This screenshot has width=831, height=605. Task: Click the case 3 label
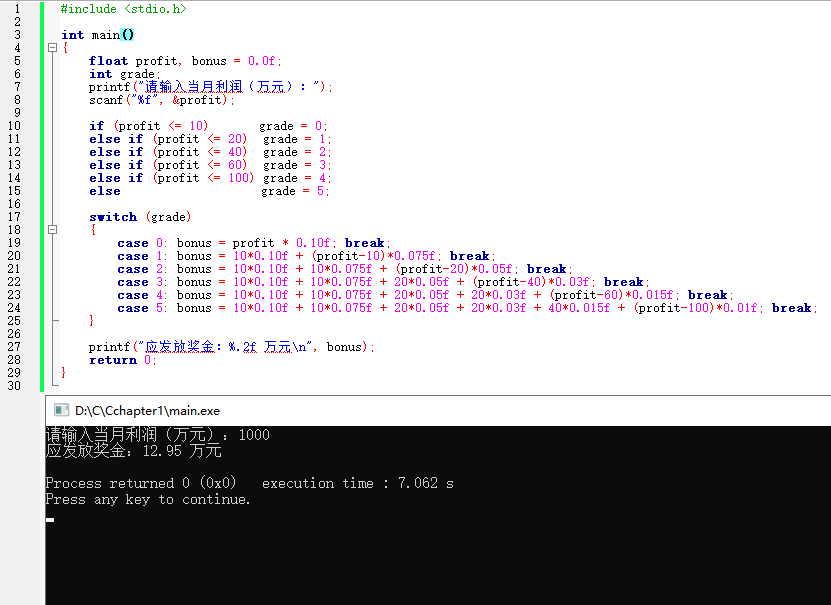(x=142, y=282)
